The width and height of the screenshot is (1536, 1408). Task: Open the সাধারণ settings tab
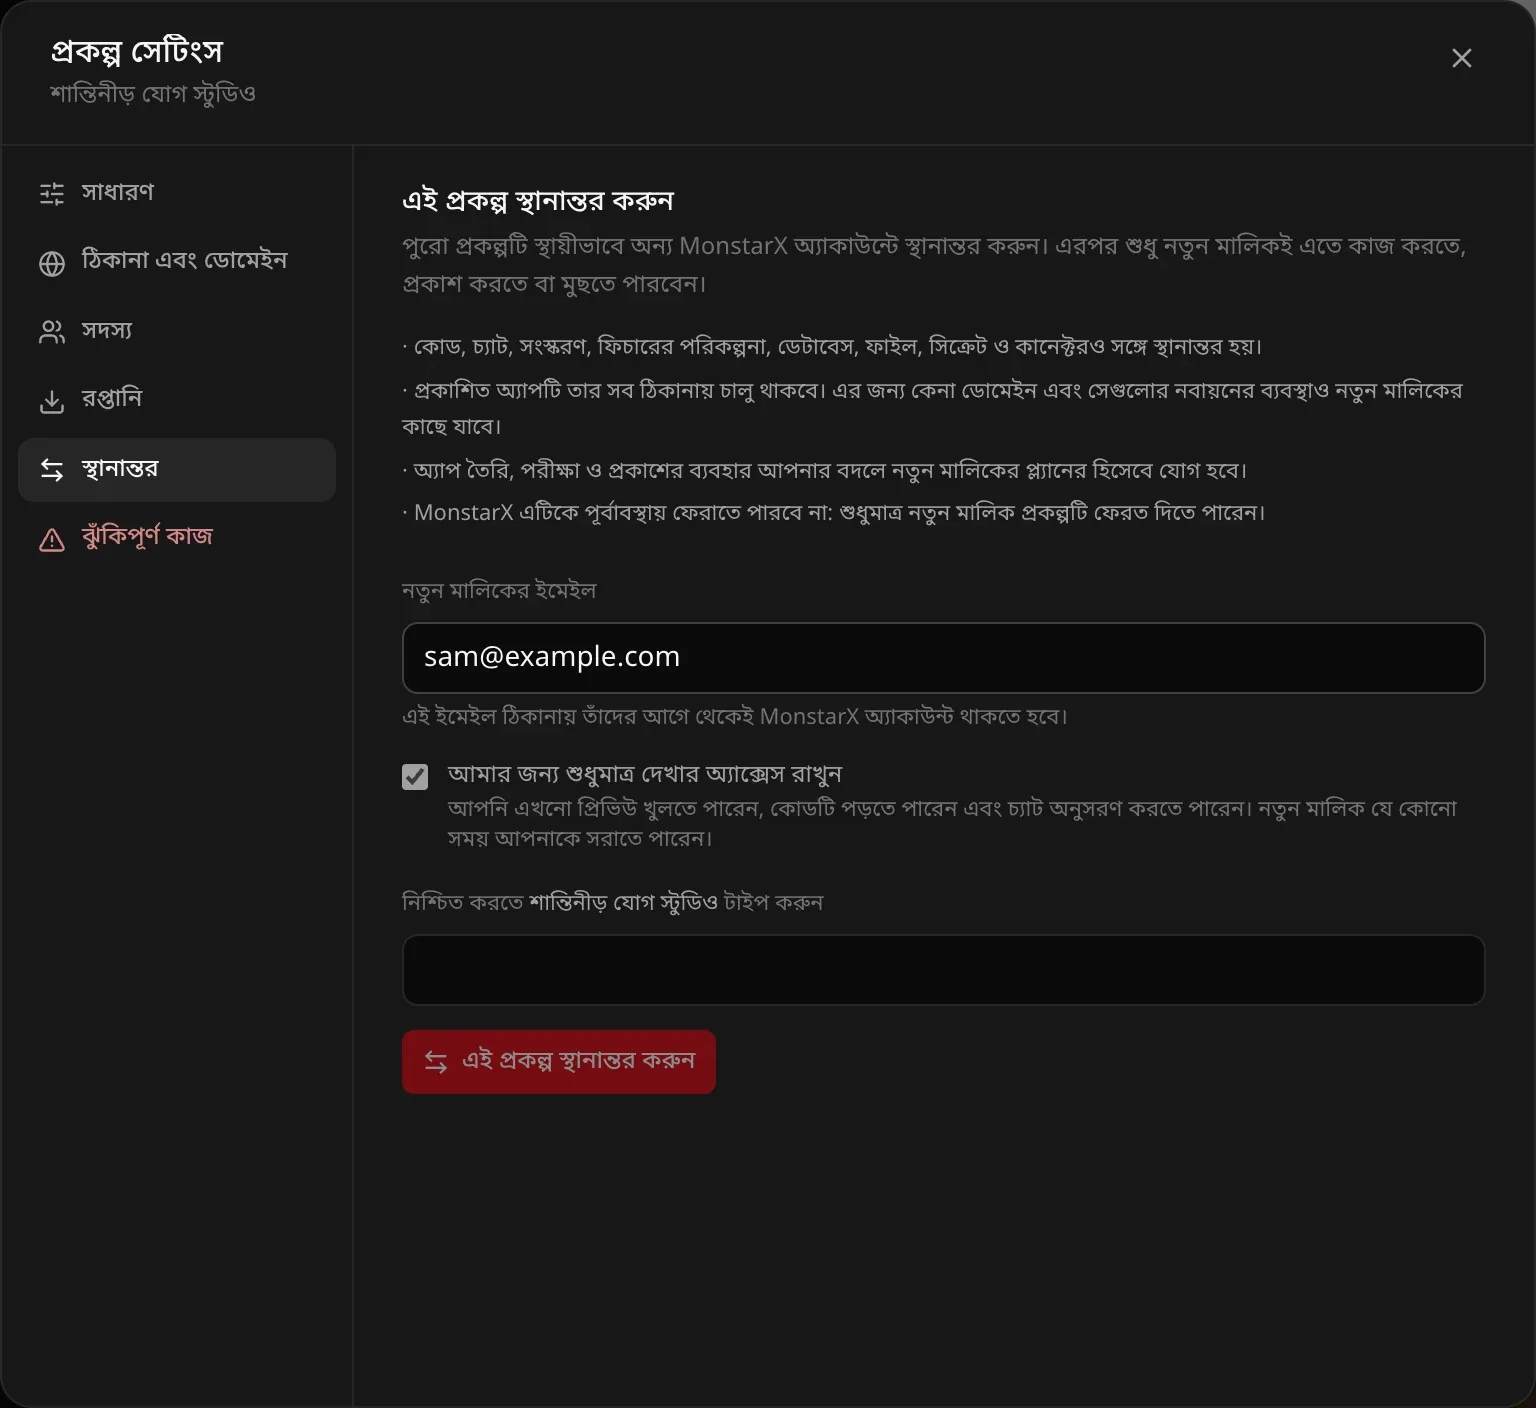click(177, 193)
